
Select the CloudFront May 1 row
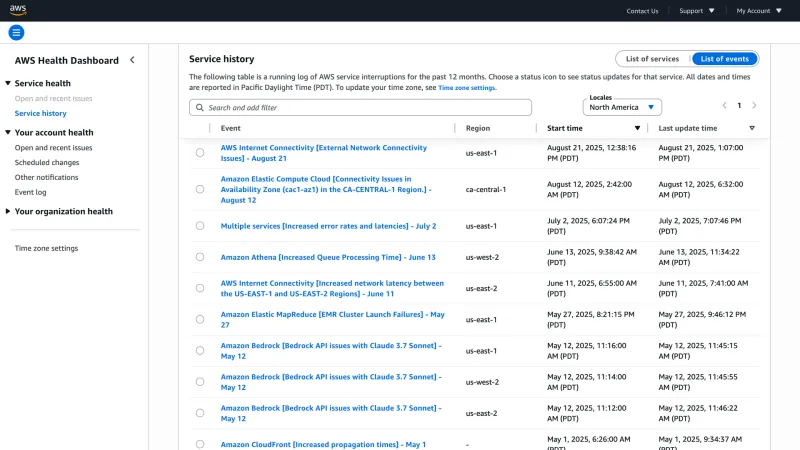[200, 444]
